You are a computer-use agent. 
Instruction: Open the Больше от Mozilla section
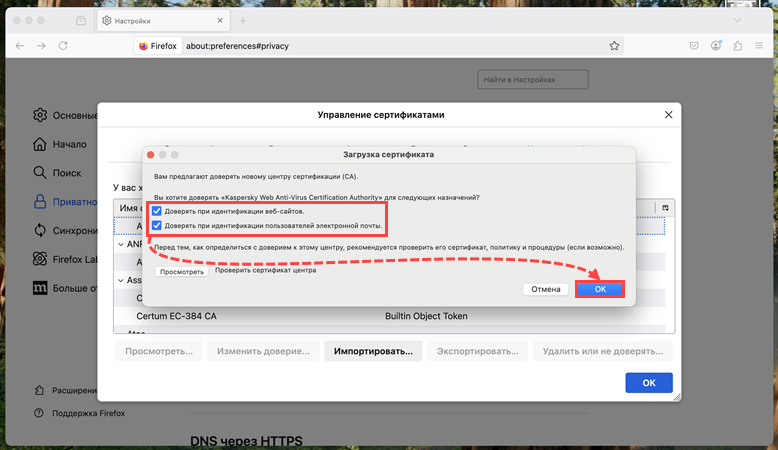(65, 288)
